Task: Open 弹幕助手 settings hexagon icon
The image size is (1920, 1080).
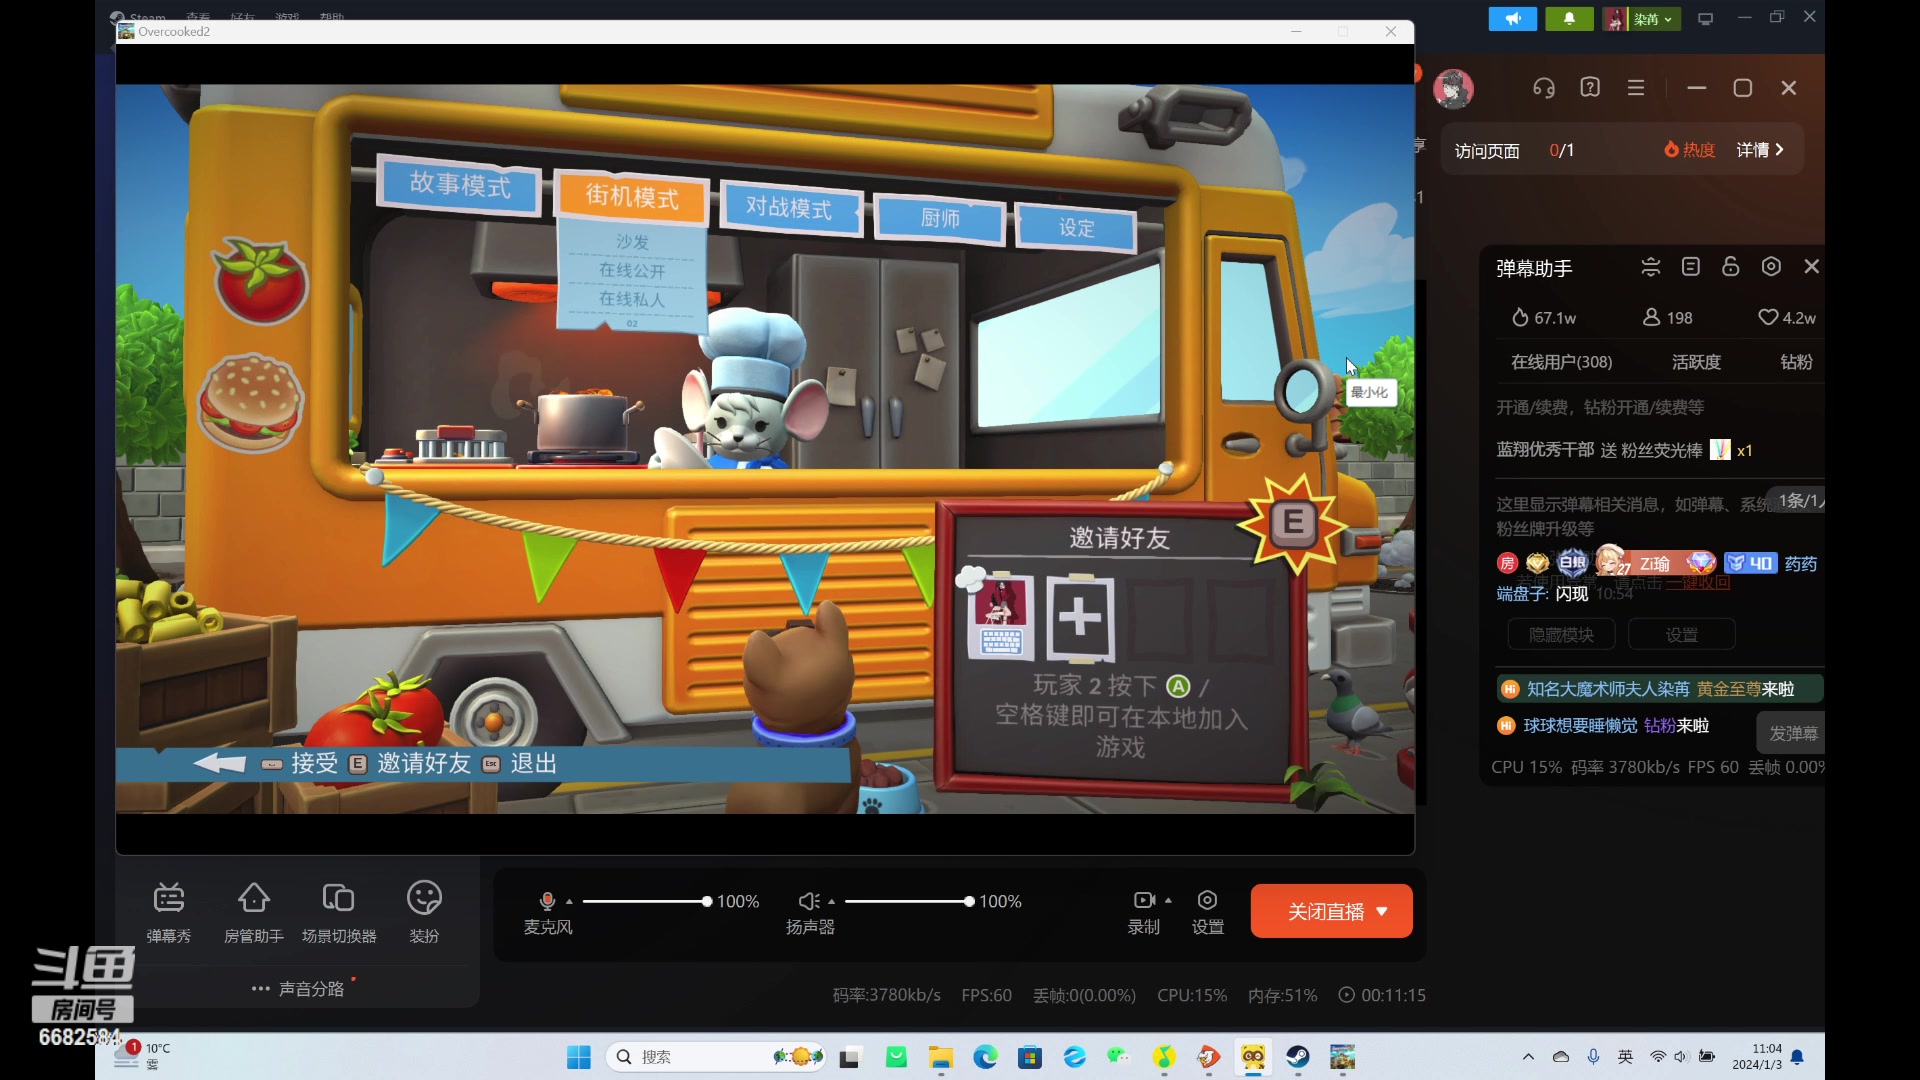Action: [x=1771, y=266]
